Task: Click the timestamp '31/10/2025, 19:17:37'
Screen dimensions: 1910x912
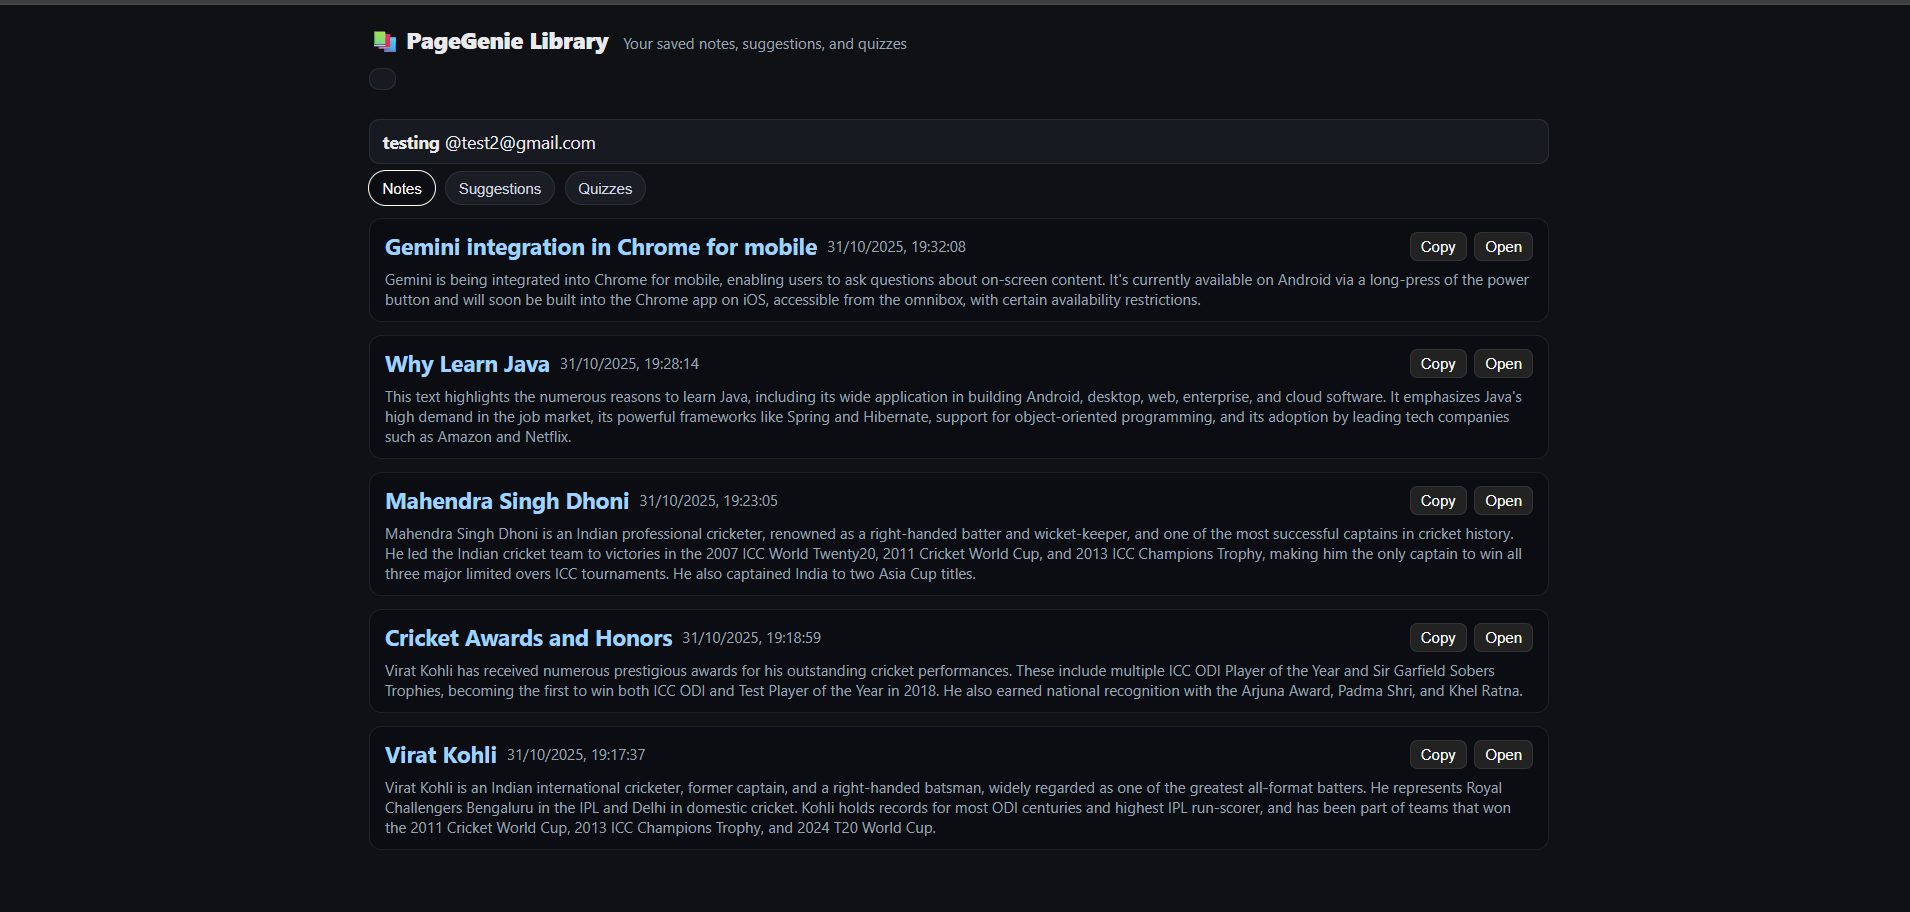Action: pyautogui.click(x=576, y=755)
